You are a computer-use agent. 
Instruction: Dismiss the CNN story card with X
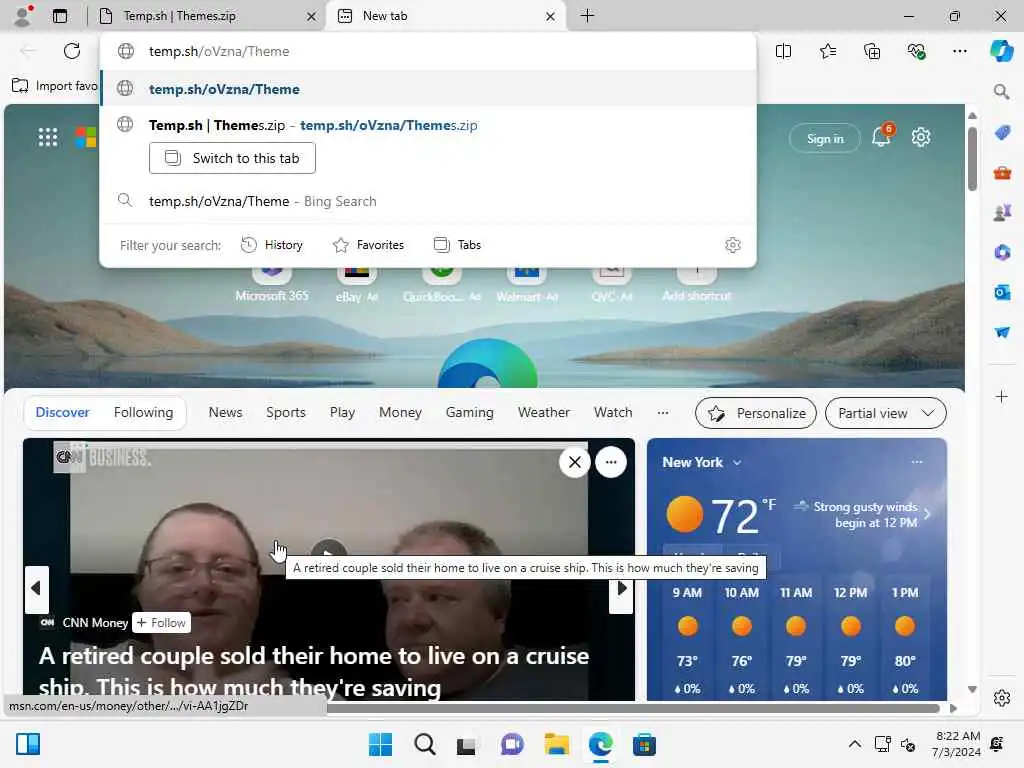(x=575, y=462)
